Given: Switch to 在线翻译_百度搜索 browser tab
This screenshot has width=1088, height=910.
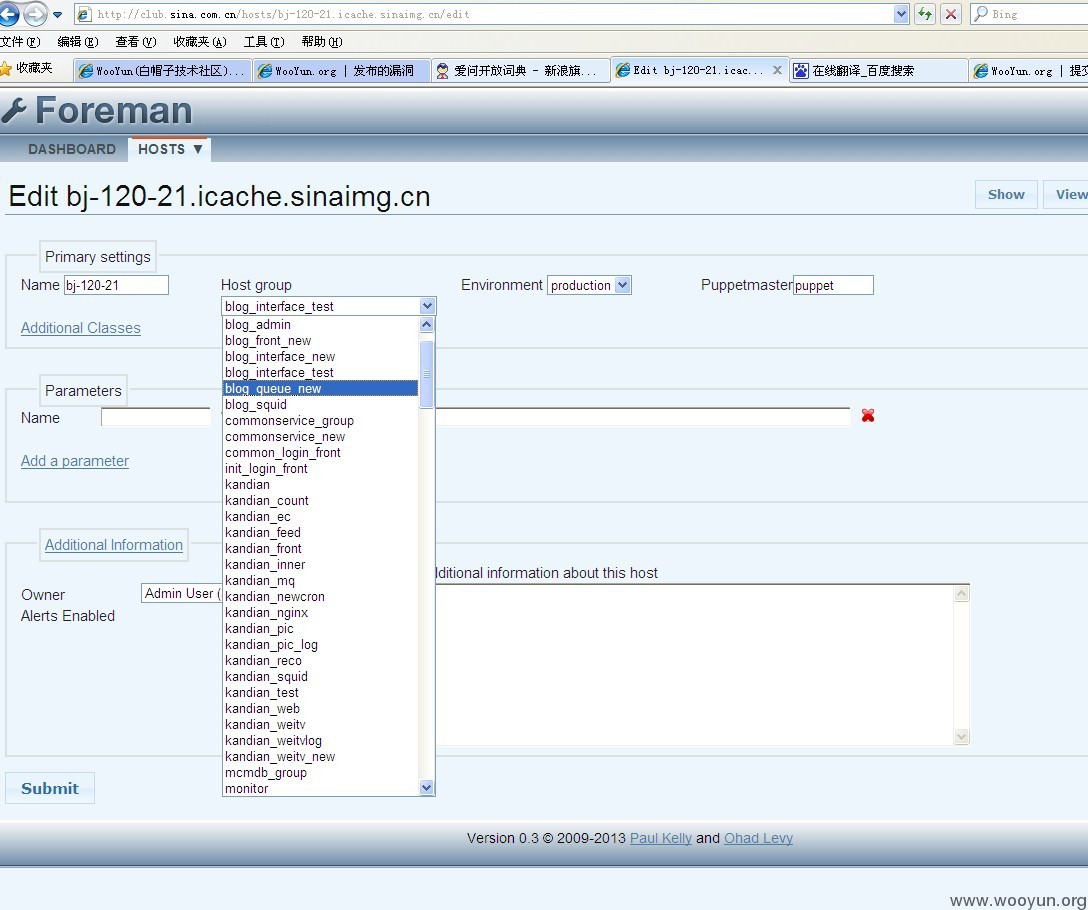Looking at the screenshot, I should [878, 71].
